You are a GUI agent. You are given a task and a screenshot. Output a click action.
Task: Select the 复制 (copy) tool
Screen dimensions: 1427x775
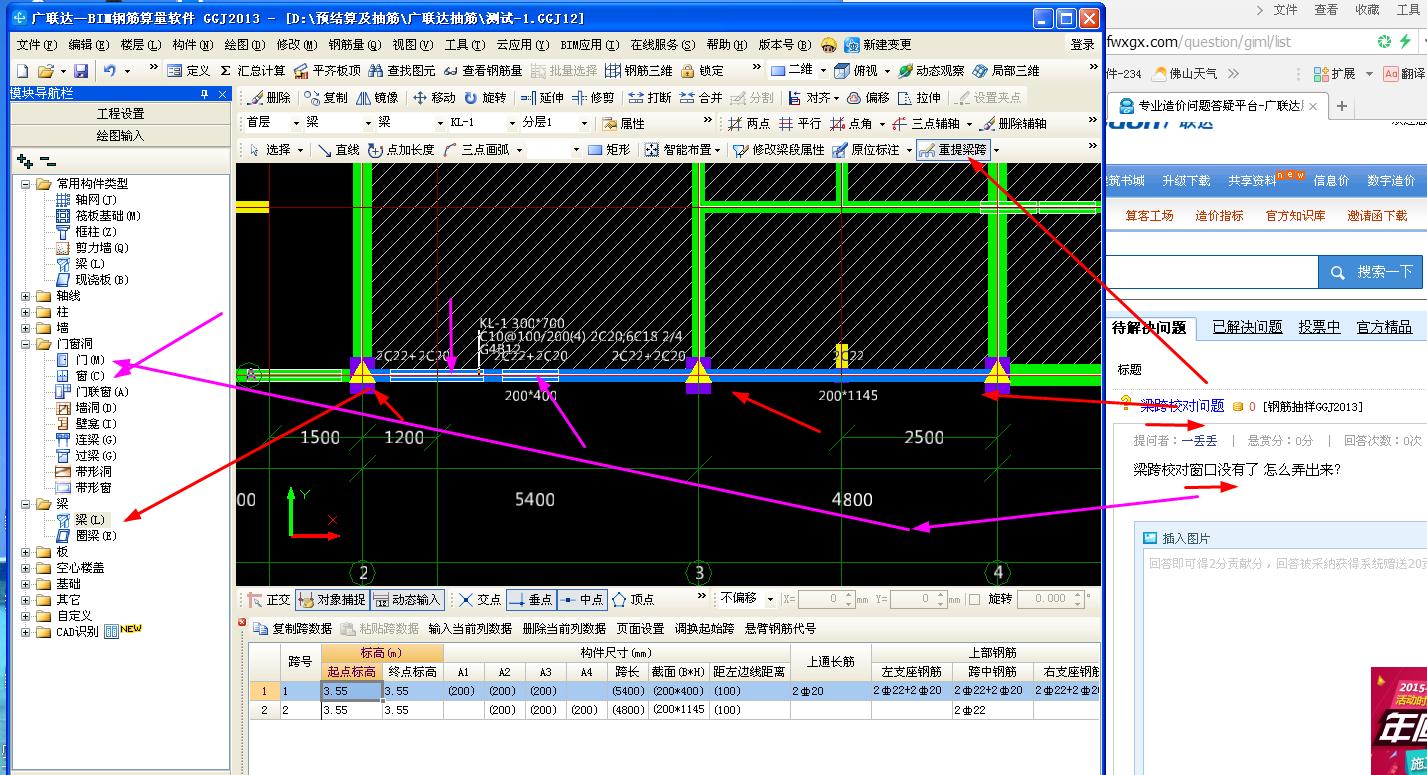327,97
